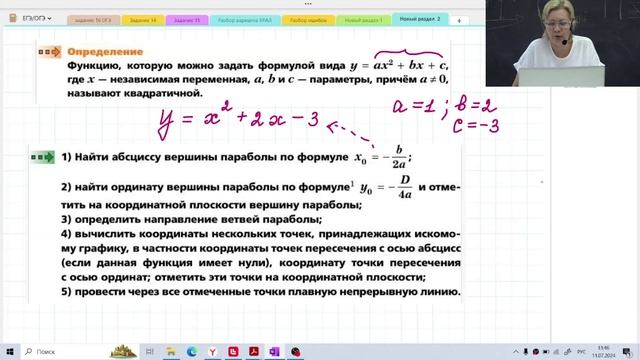This screenshot has width=640, height=360.
Task: Click the green arrow tag beside step 1
Action: [43, 157]
